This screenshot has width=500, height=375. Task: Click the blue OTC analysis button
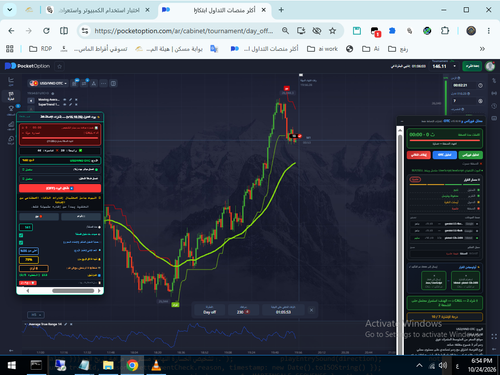(445, 155)
